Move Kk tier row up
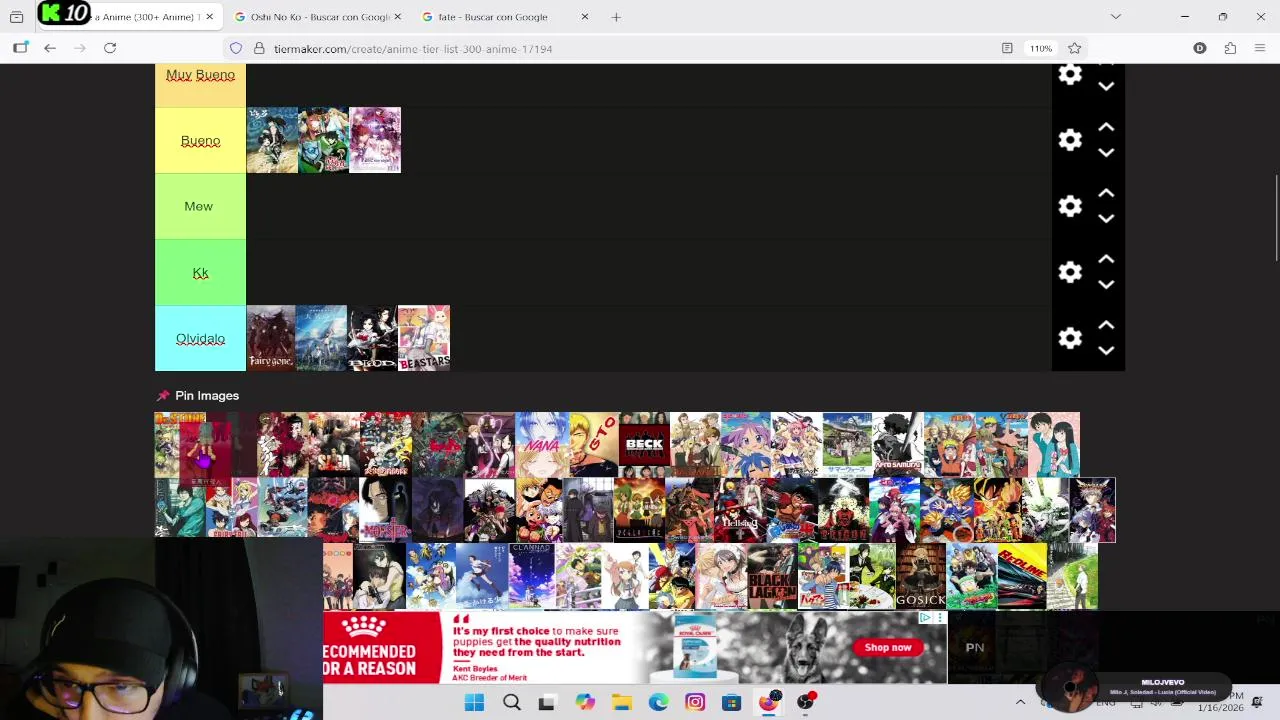 pos(1106,260)
